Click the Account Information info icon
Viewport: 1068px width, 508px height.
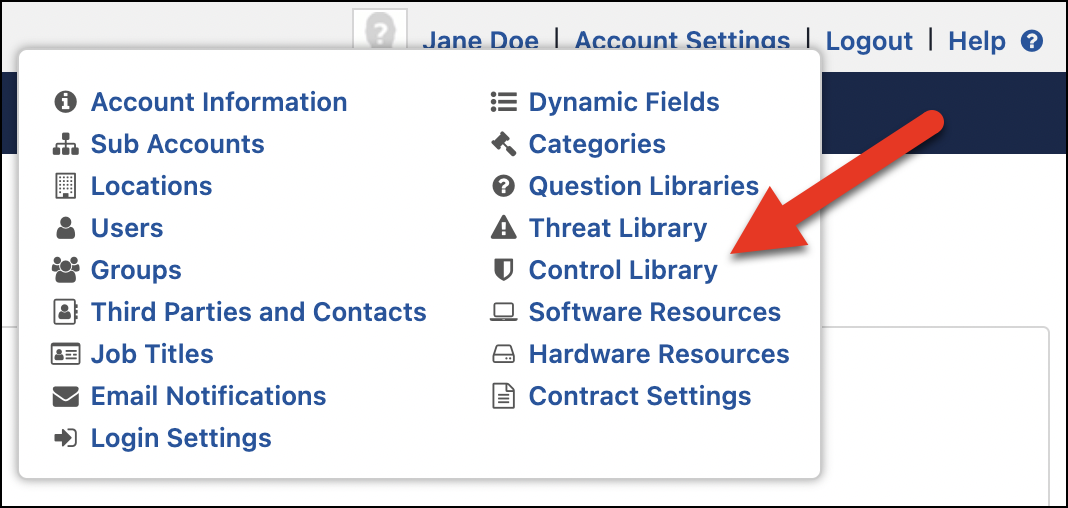pos(65,102)
